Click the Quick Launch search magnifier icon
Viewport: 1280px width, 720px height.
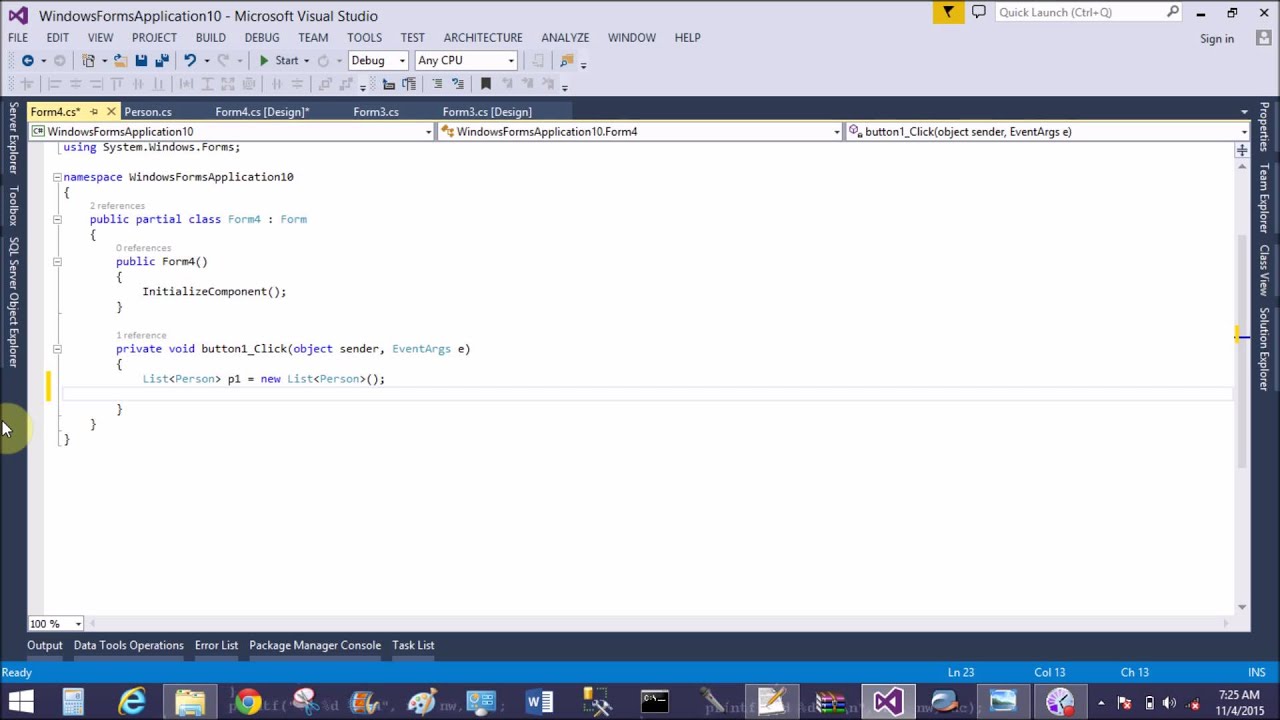(1173, 12)
